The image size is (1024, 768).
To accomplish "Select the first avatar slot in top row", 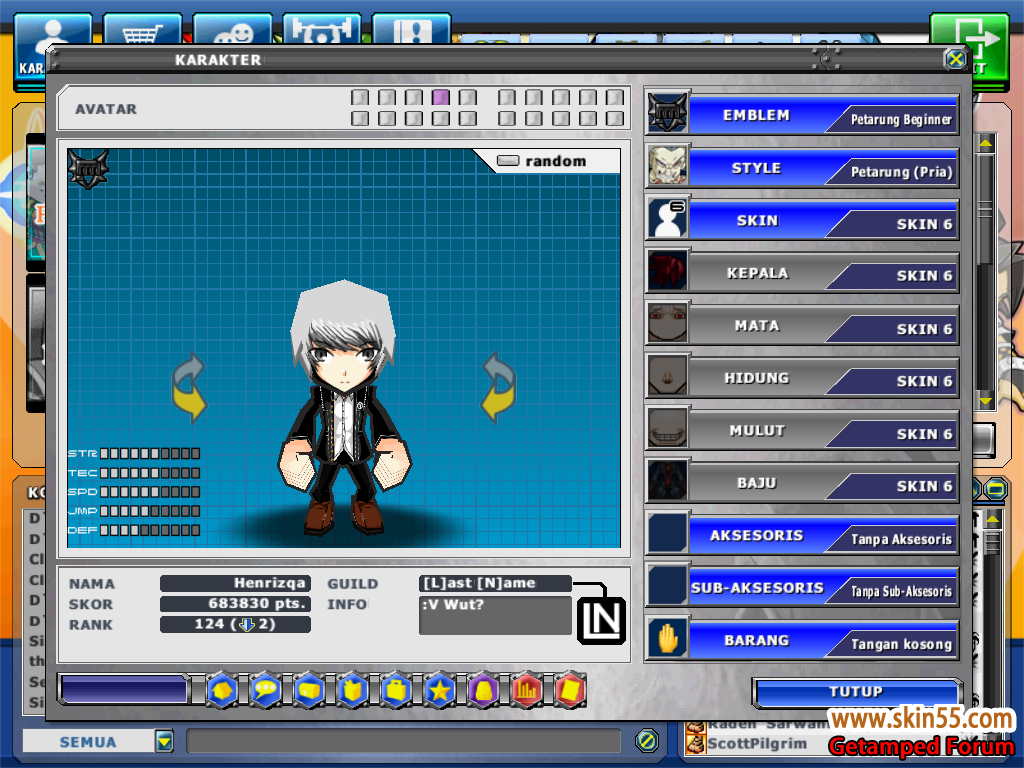I will coord(360,97).
